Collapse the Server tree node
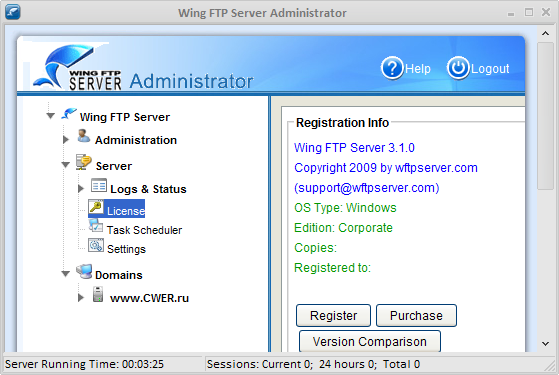Viewport: 559px width, 375px height. (x=66, y=165)
